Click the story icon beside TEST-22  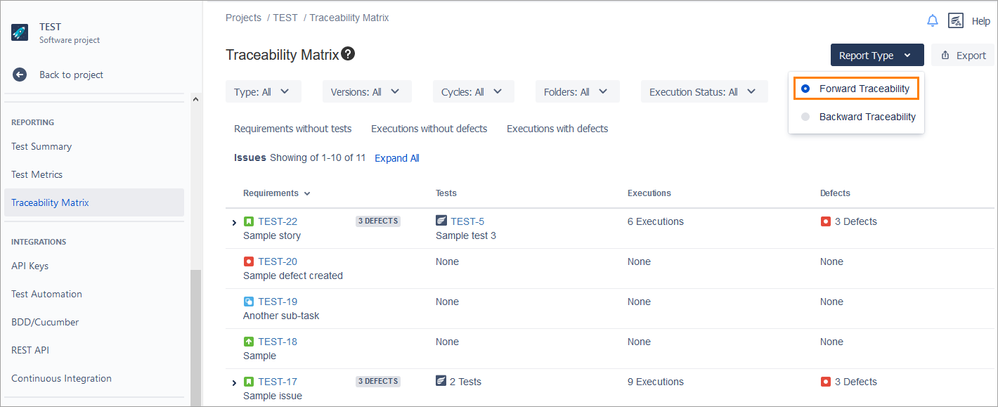(x=249, y=222)
